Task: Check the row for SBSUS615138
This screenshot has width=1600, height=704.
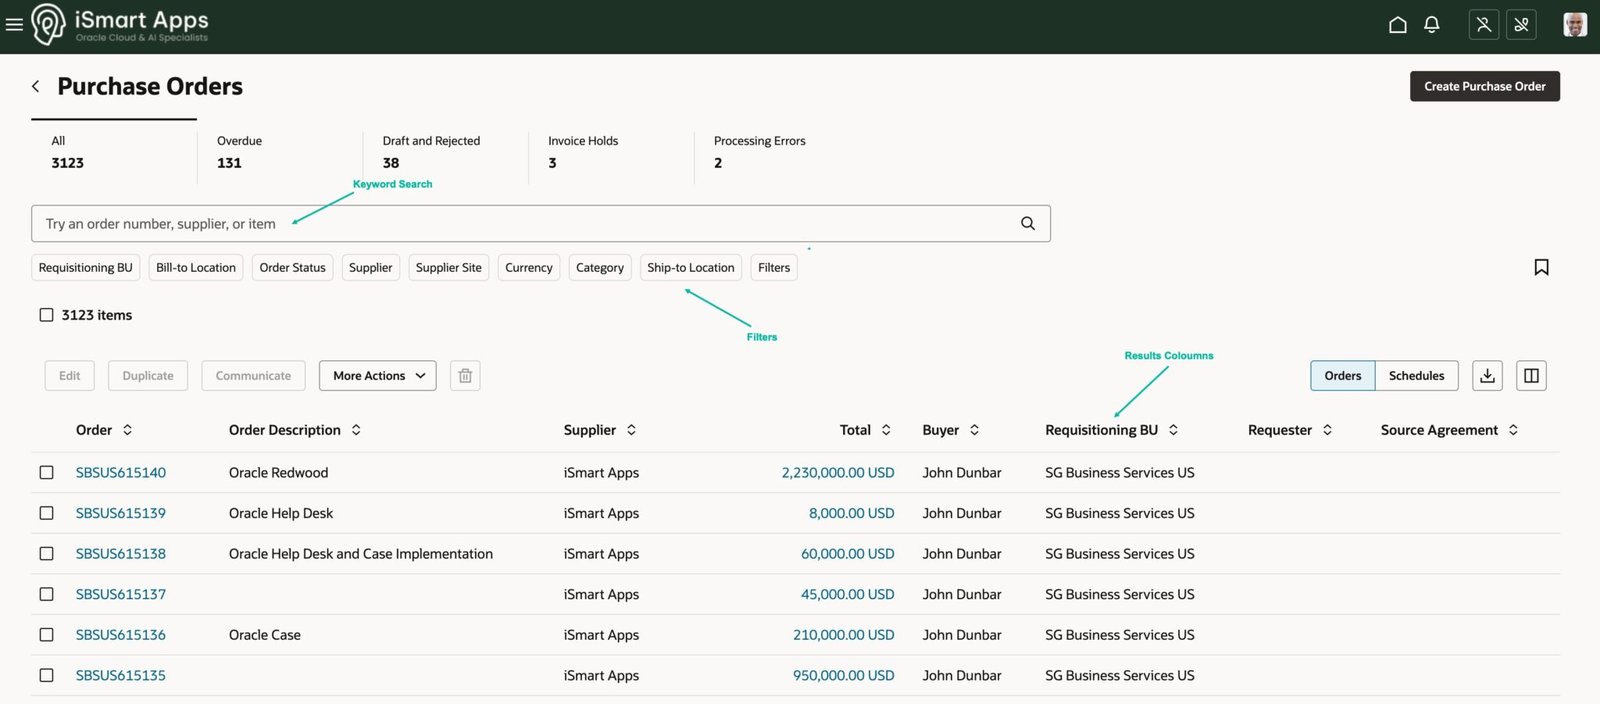Action: tap(46, 553)
